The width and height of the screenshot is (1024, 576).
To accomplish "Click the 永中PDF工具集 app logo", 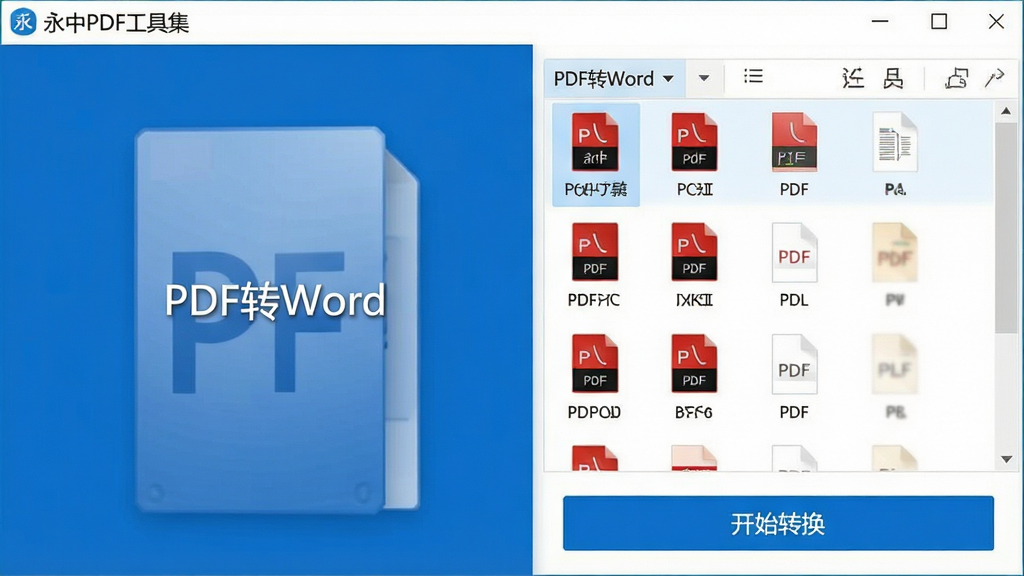I will tap(23, 22).
